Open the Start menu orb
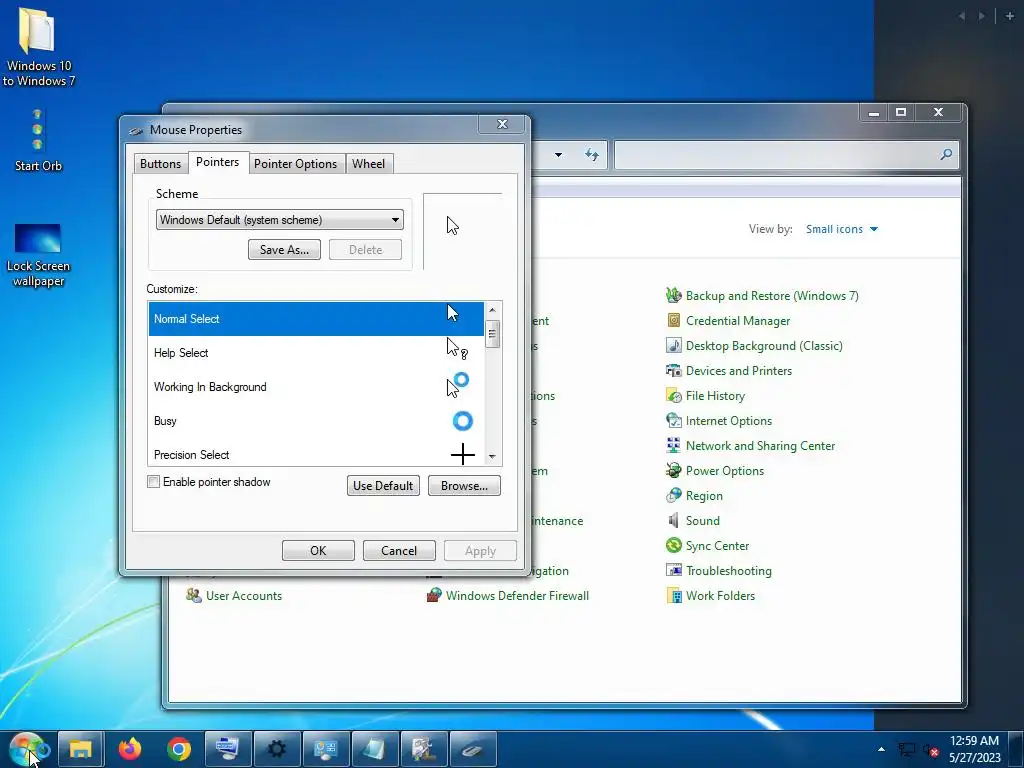This screenshot has width=1024, height=768. point(27,748)
